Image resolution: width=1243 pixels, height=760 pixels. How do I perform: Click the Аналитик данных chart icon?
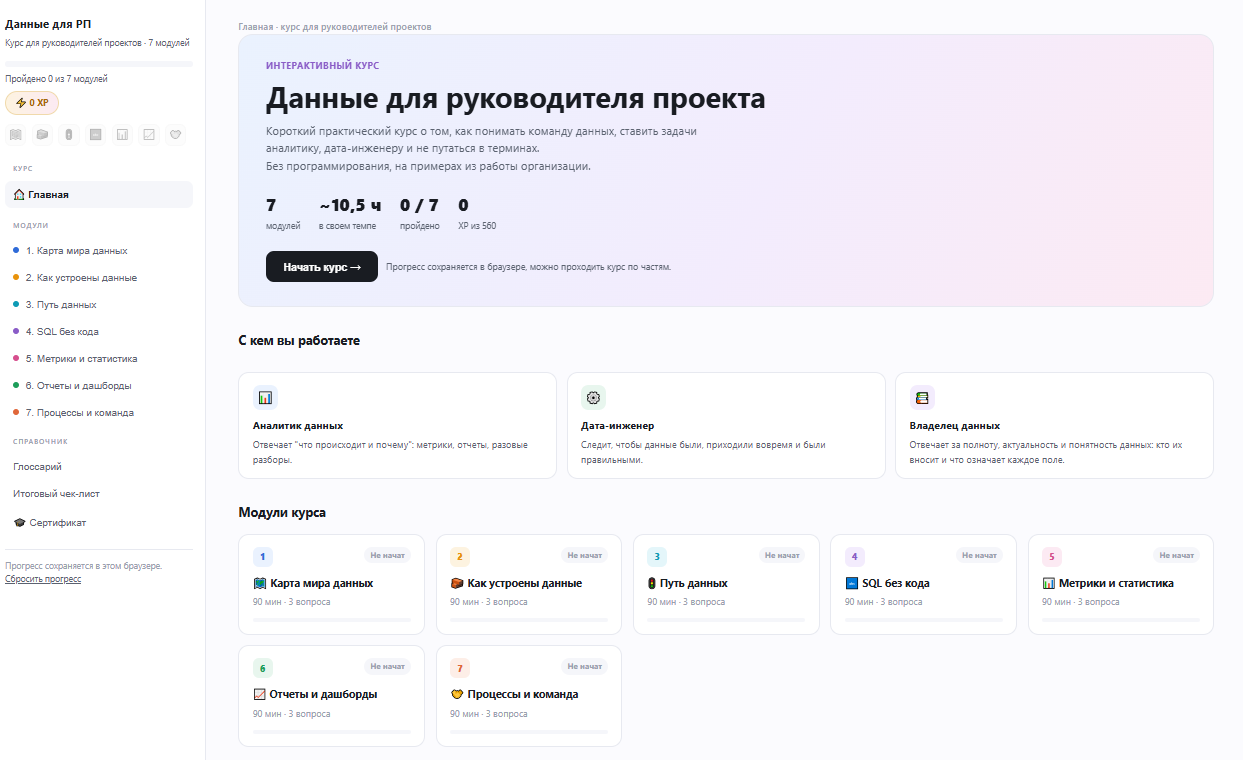265,398
